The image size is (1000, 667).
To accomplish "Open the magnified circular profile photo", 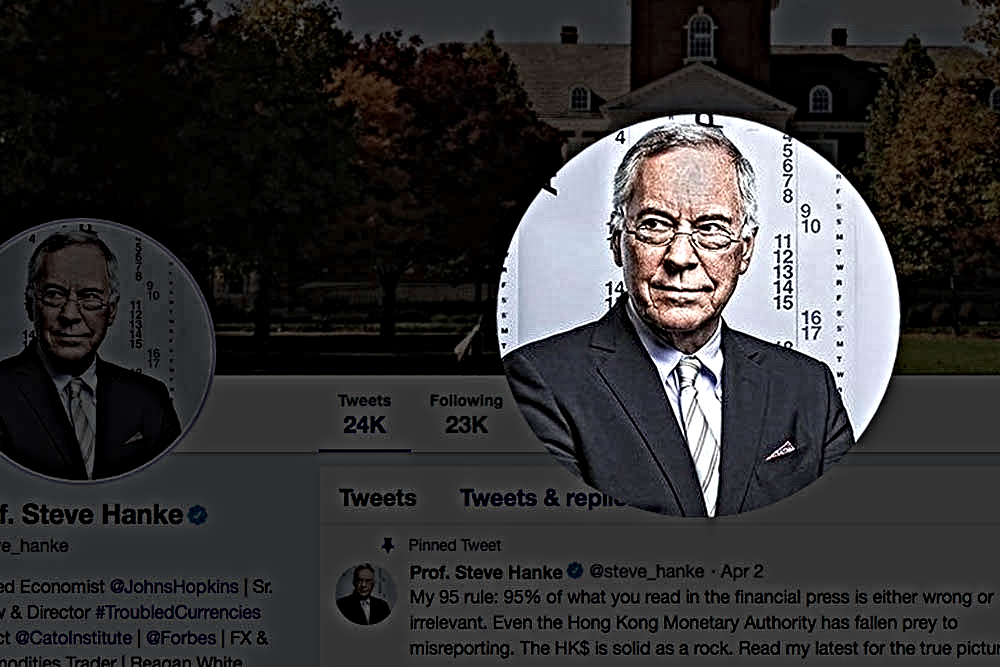I will point(698,317).
